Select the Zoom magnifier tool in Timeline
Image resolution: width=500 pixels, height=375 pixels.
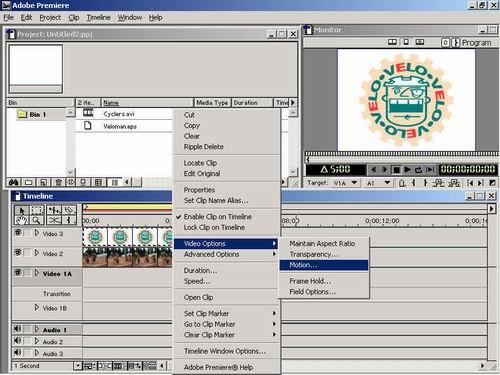tap(37, 220)
